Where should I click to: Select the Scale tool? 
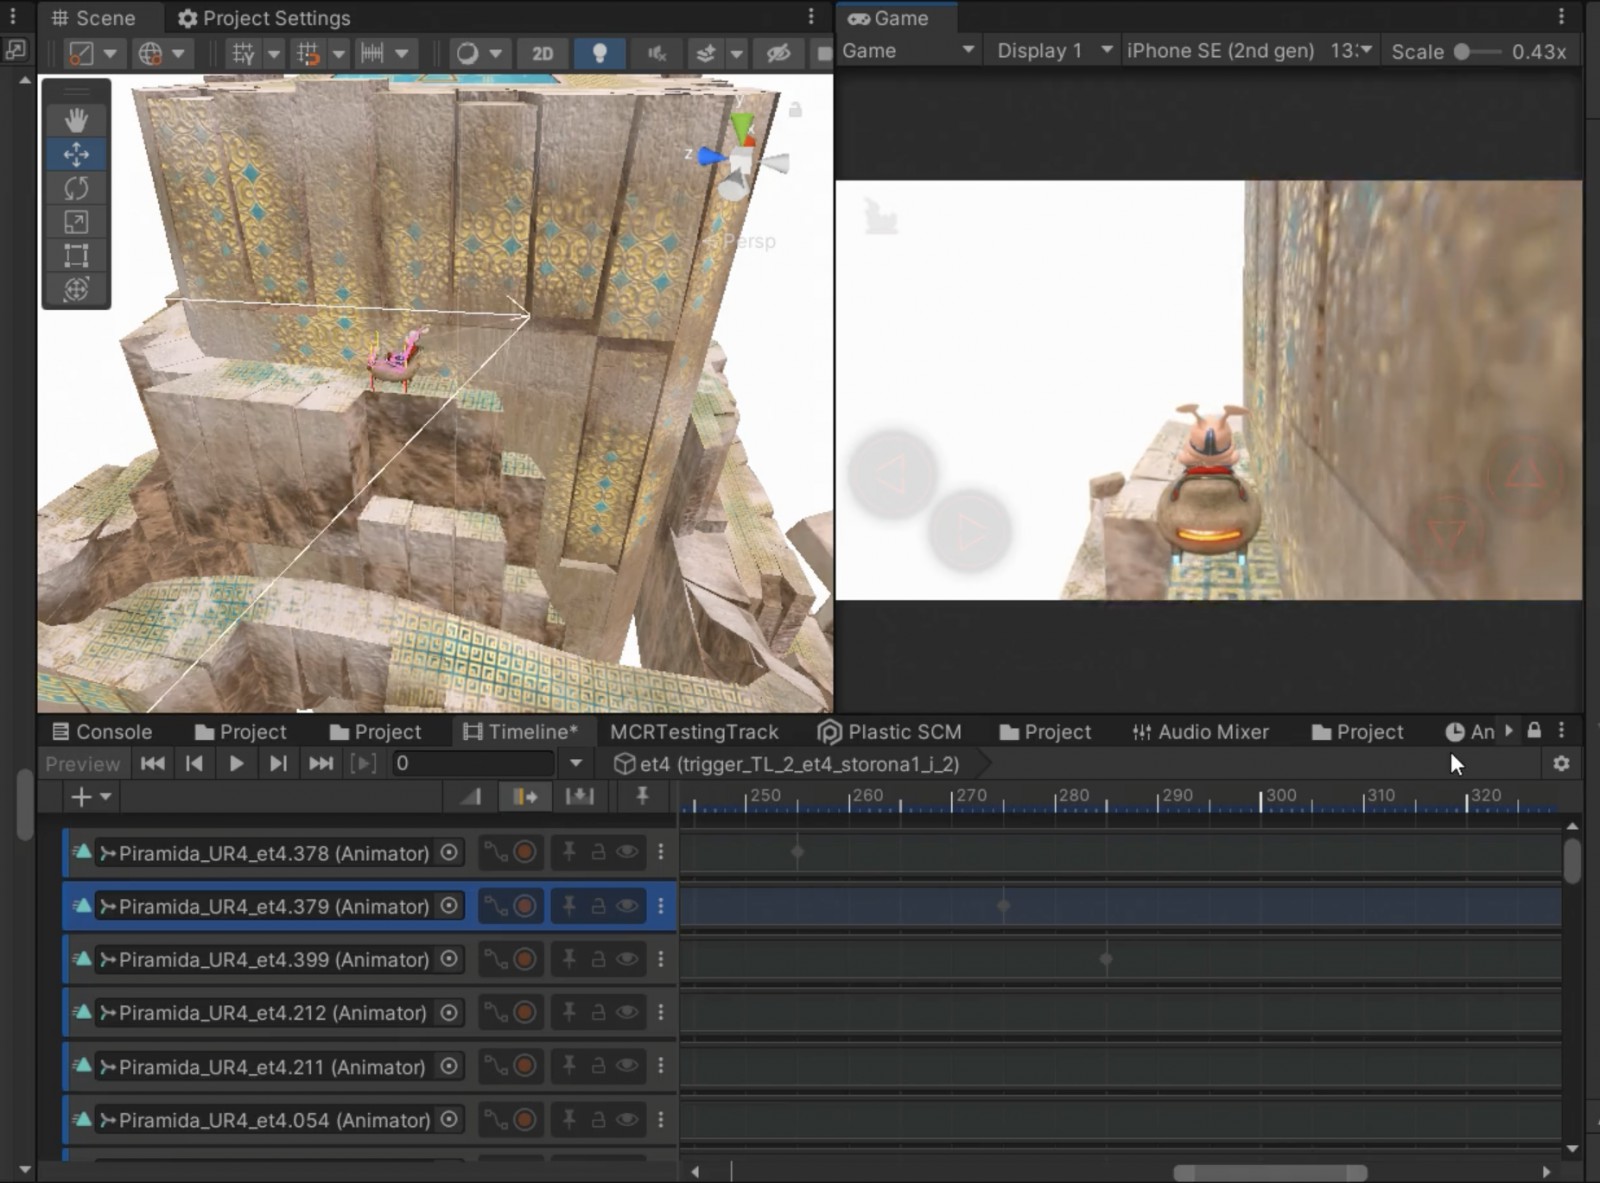click(x=76, y=222)
